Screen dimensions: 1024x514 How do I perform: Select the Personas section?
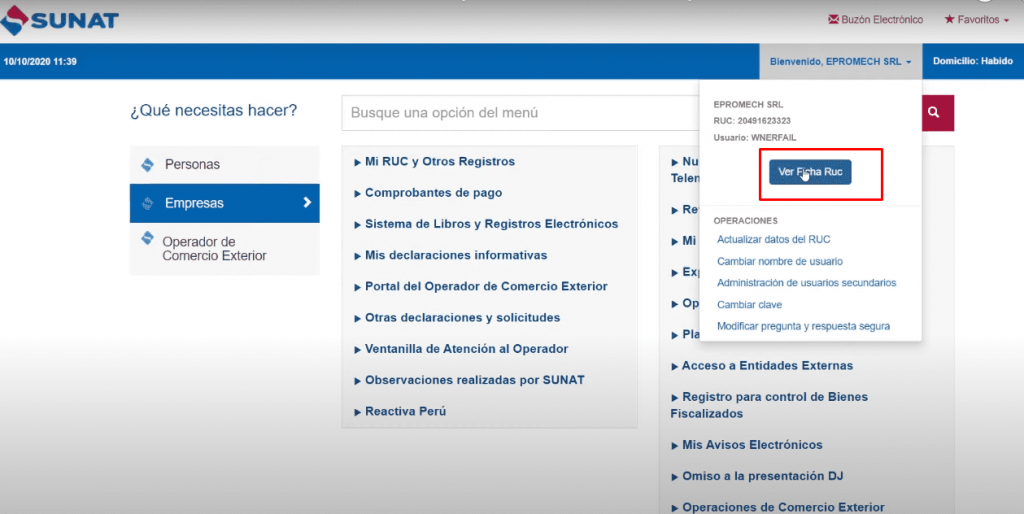pos(225,165)
